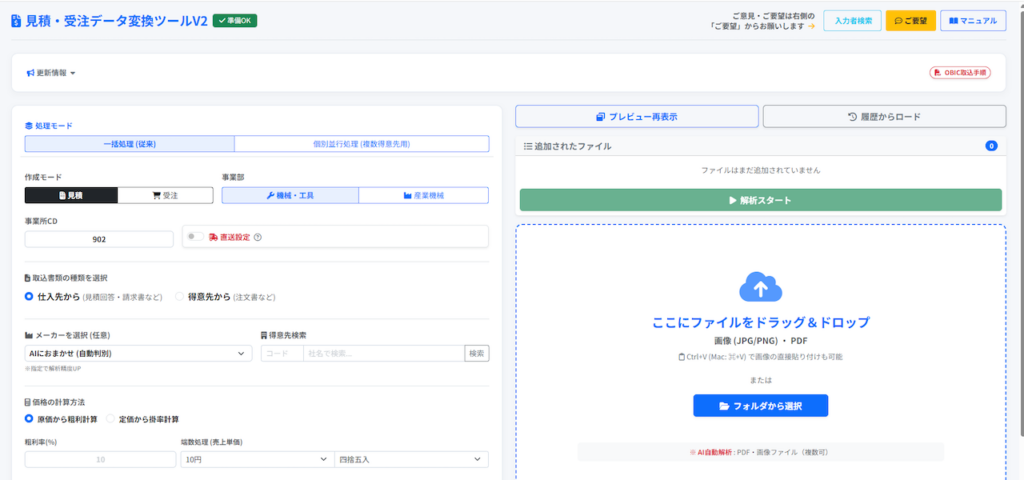Open the 10円 rounding unit dropdown
Screen dimensions: 1024x480
(x=257, y=460)
